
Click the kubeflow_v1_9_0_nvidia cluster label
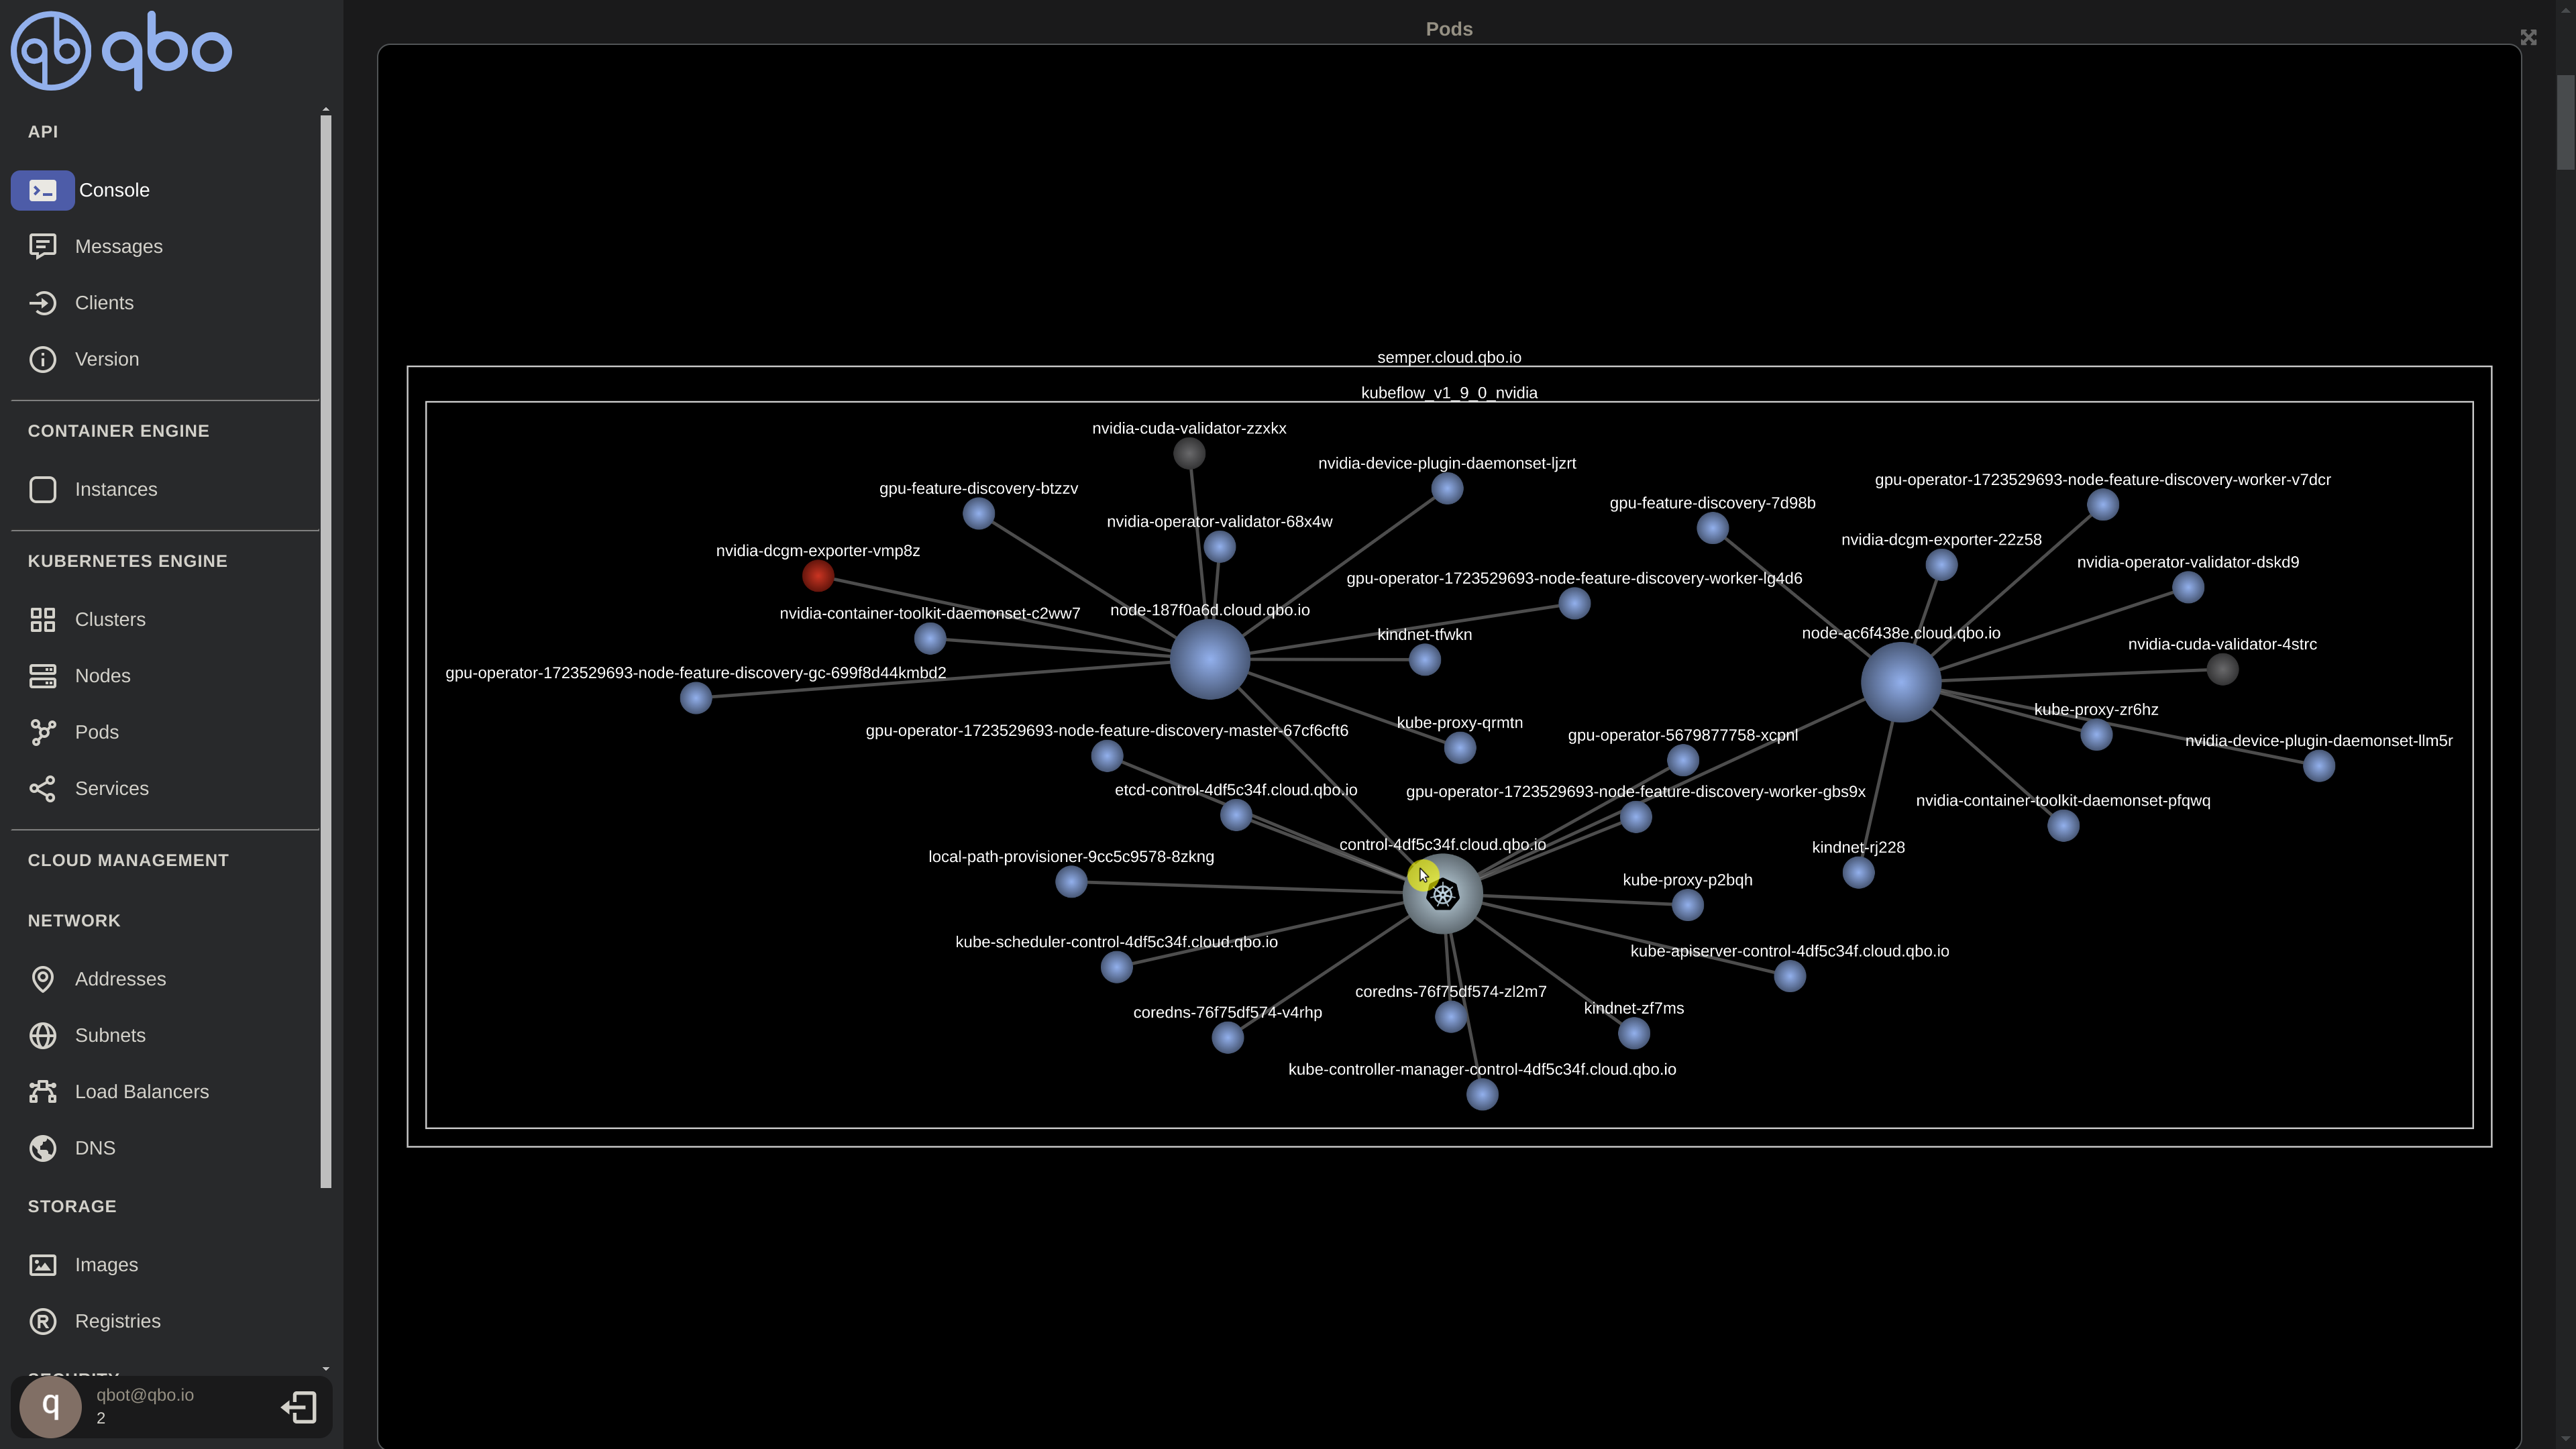click(x=1447, y=391)
